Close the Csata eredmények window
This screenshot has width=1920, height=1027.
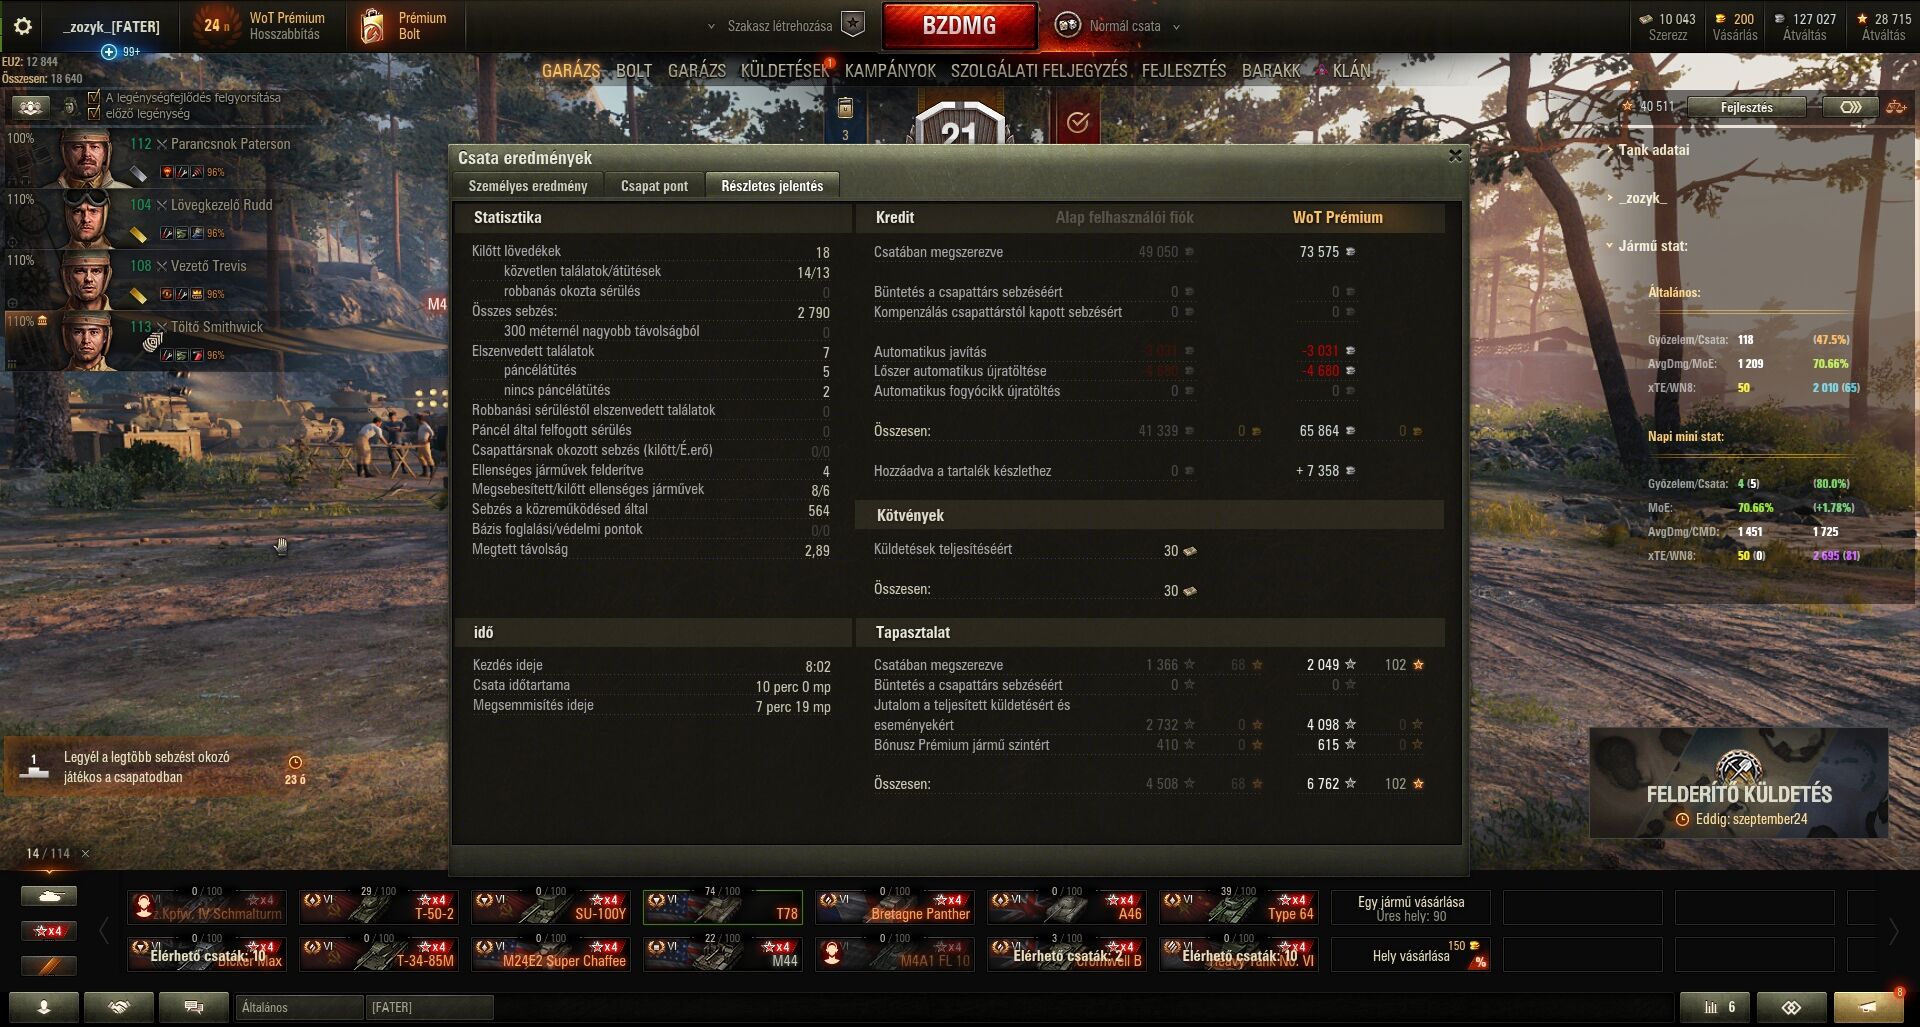[1455, 156]
